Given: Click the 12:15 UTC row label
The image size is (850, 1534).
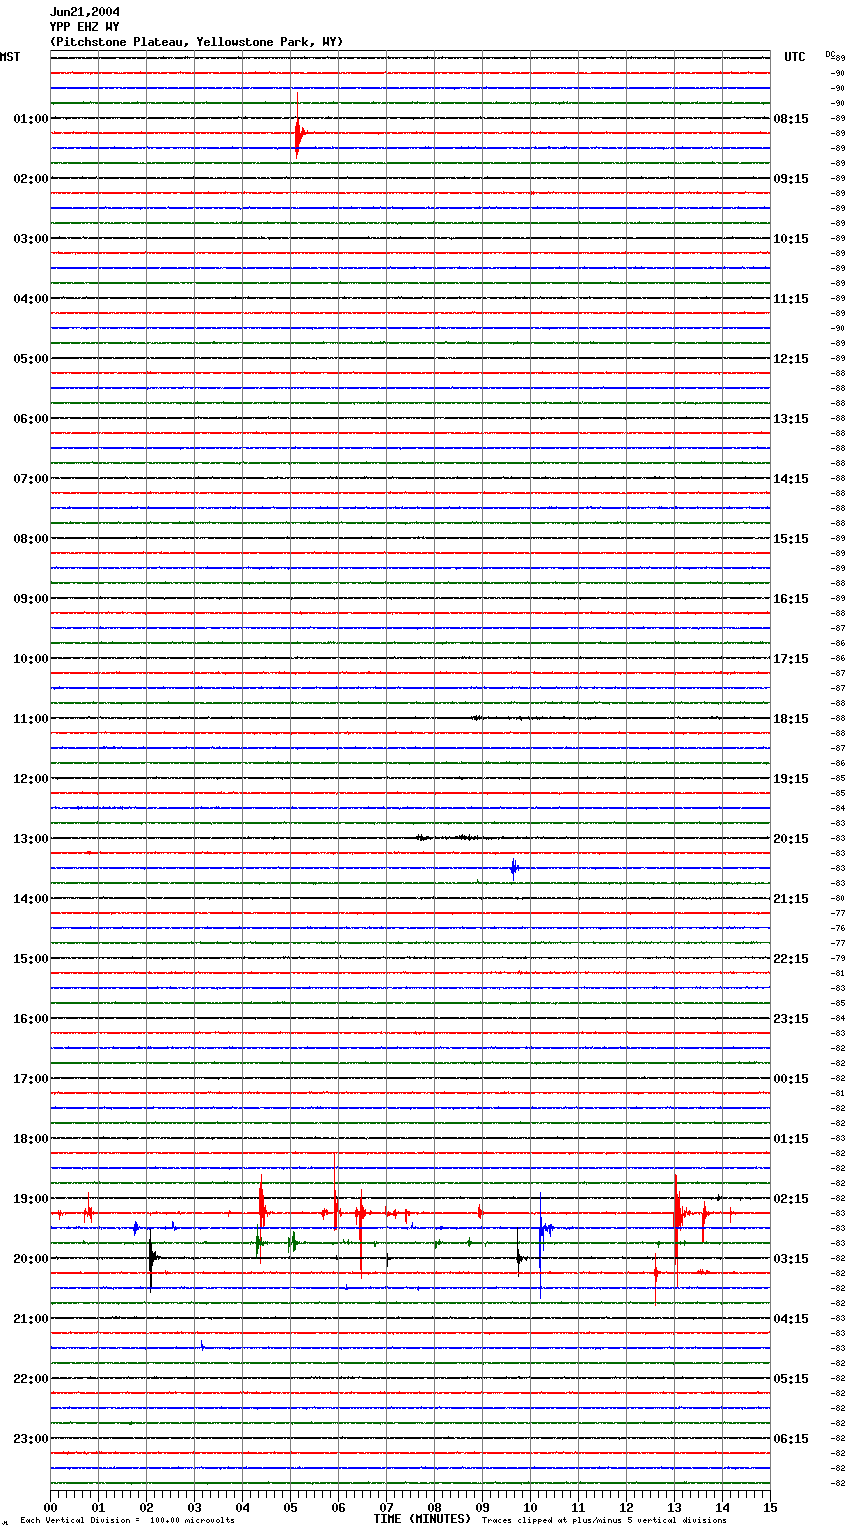Looking at the screenshot, I should coord(791,359).
